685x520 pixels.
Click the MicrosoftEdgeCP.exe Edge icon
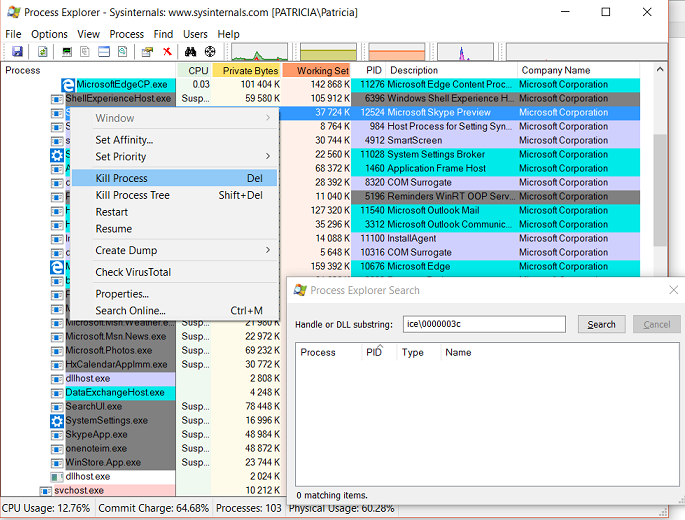(x=68, y=85)
